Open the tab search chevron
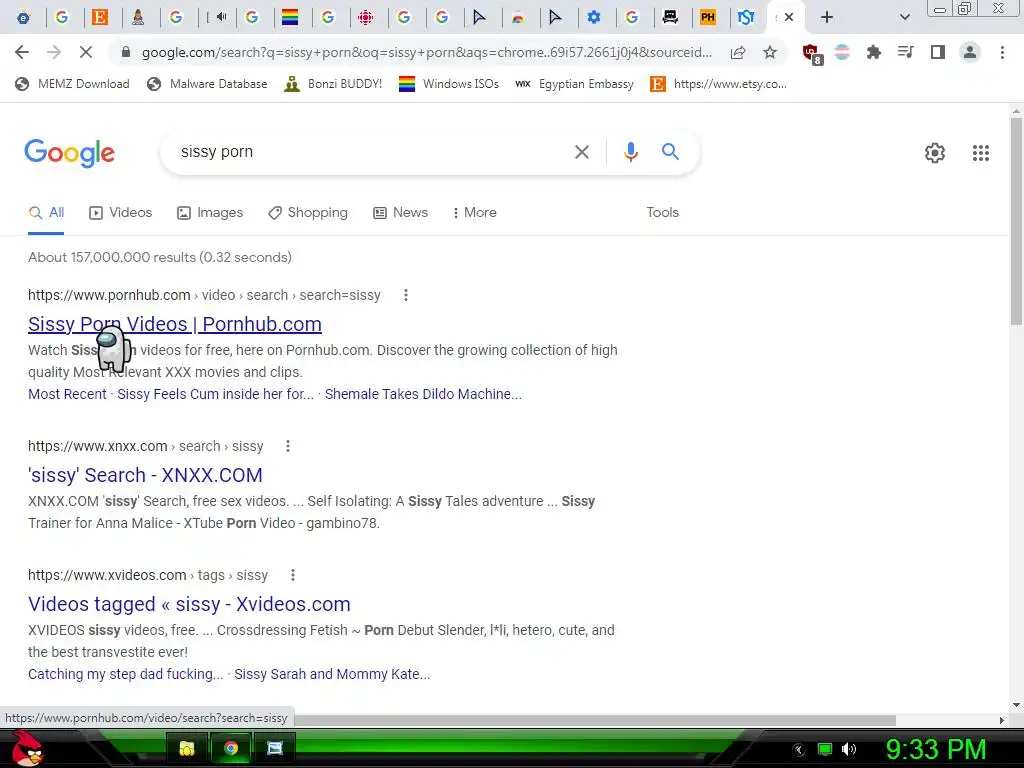Screen dimensions: 1024x768 pyautogui.click(x=904, y=17)
